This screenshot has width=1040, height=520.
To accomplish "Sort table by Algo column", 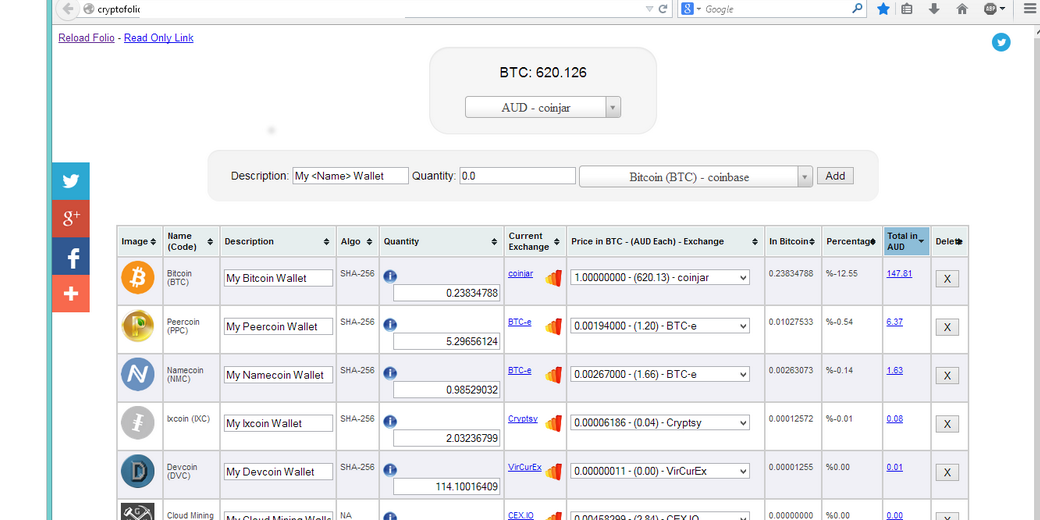I will (357, 241).
